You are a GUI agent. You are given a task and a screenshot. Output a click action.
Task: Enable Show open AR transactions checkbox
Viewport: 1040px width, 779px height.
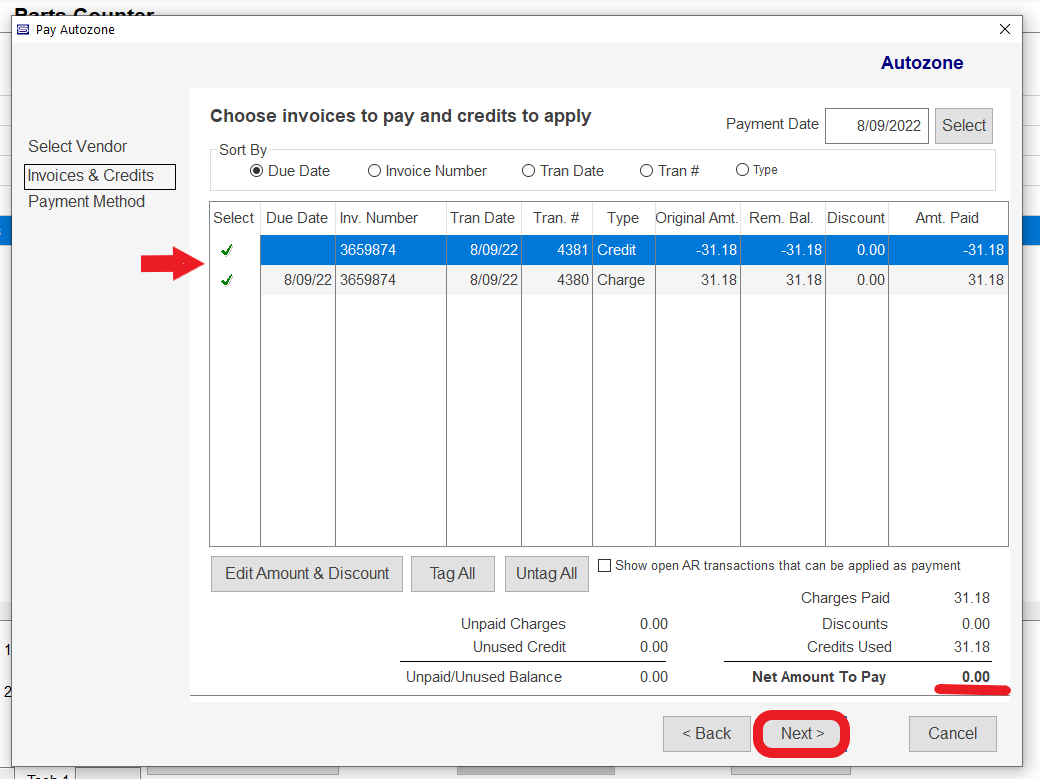tap(604, 565)
